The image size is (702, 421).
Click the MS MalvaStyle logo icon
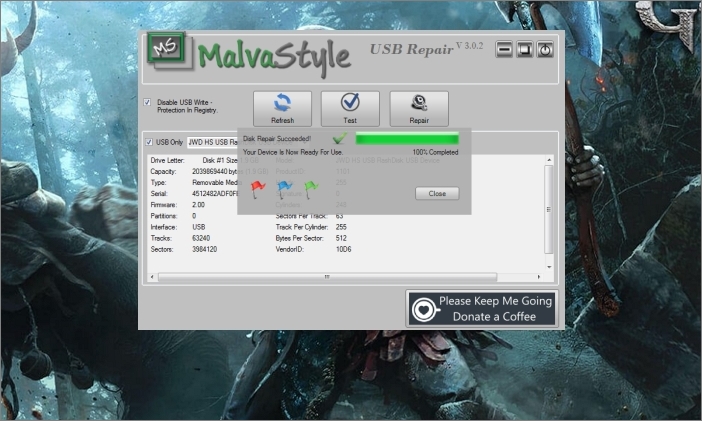pyautogui.click(x=166, y=48)
